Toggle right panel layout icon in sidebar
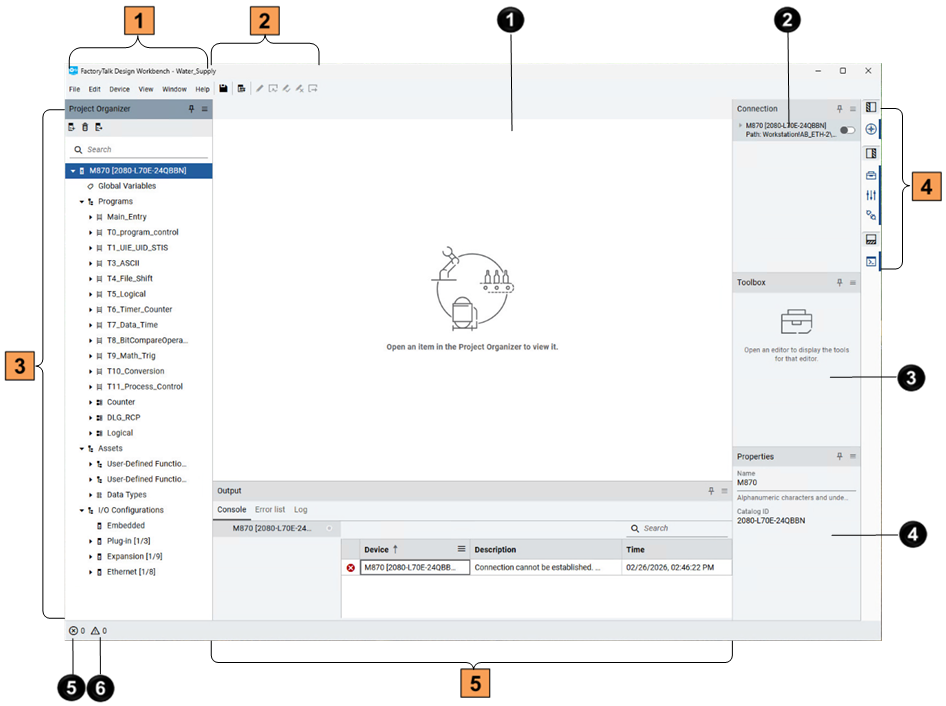946x706 pixels. tap(871, 153)
